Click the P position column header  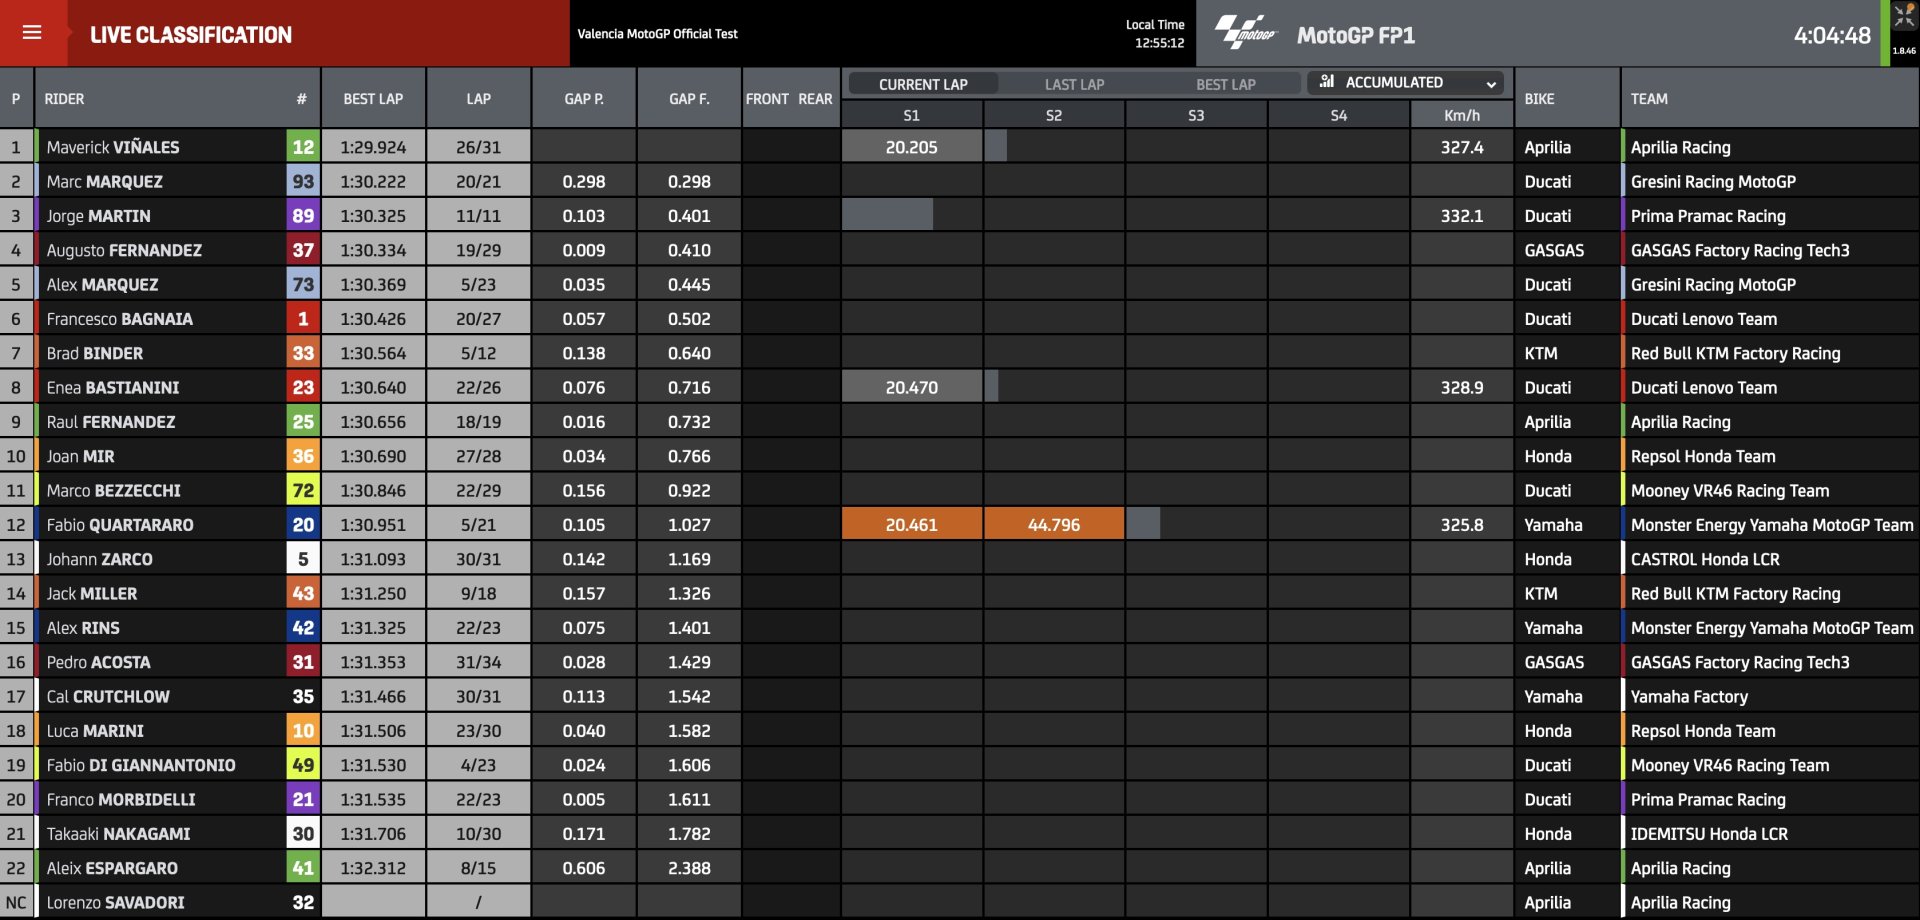(16, 99)
